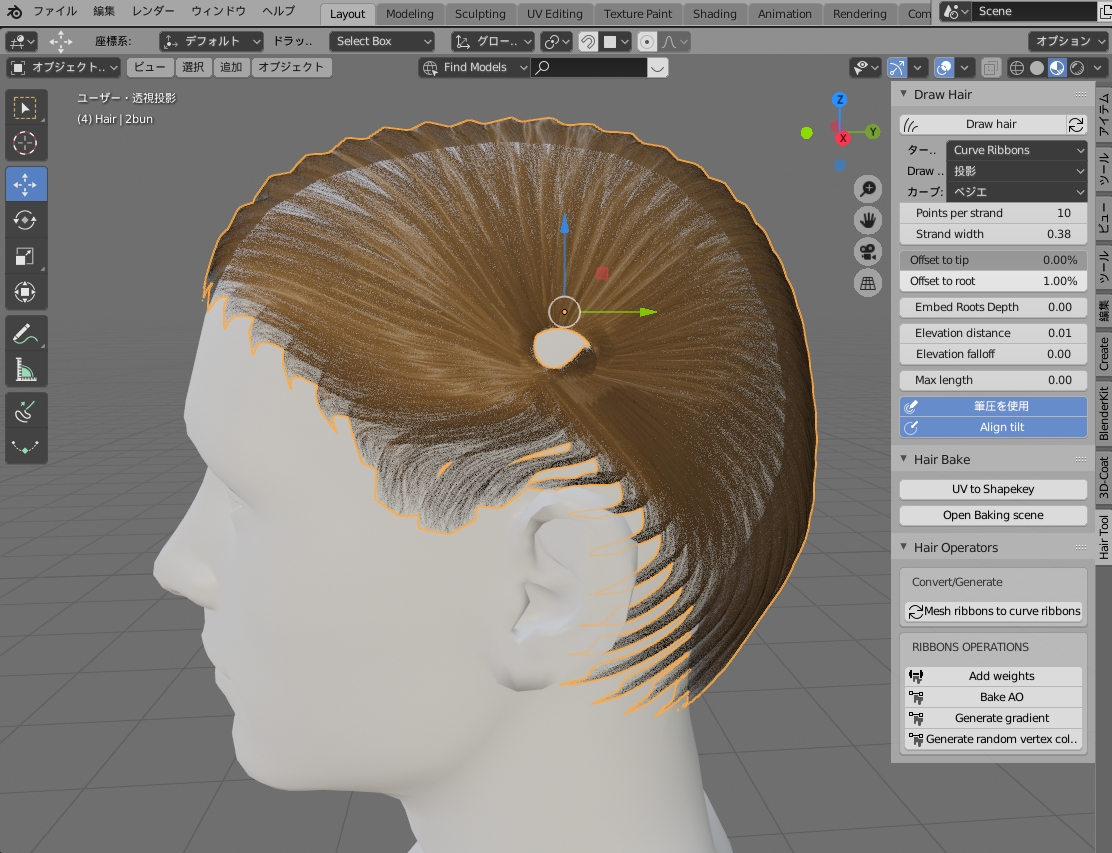Select the Scale tool
This screenshot has height=853, width=1112.
pos(26,256)
